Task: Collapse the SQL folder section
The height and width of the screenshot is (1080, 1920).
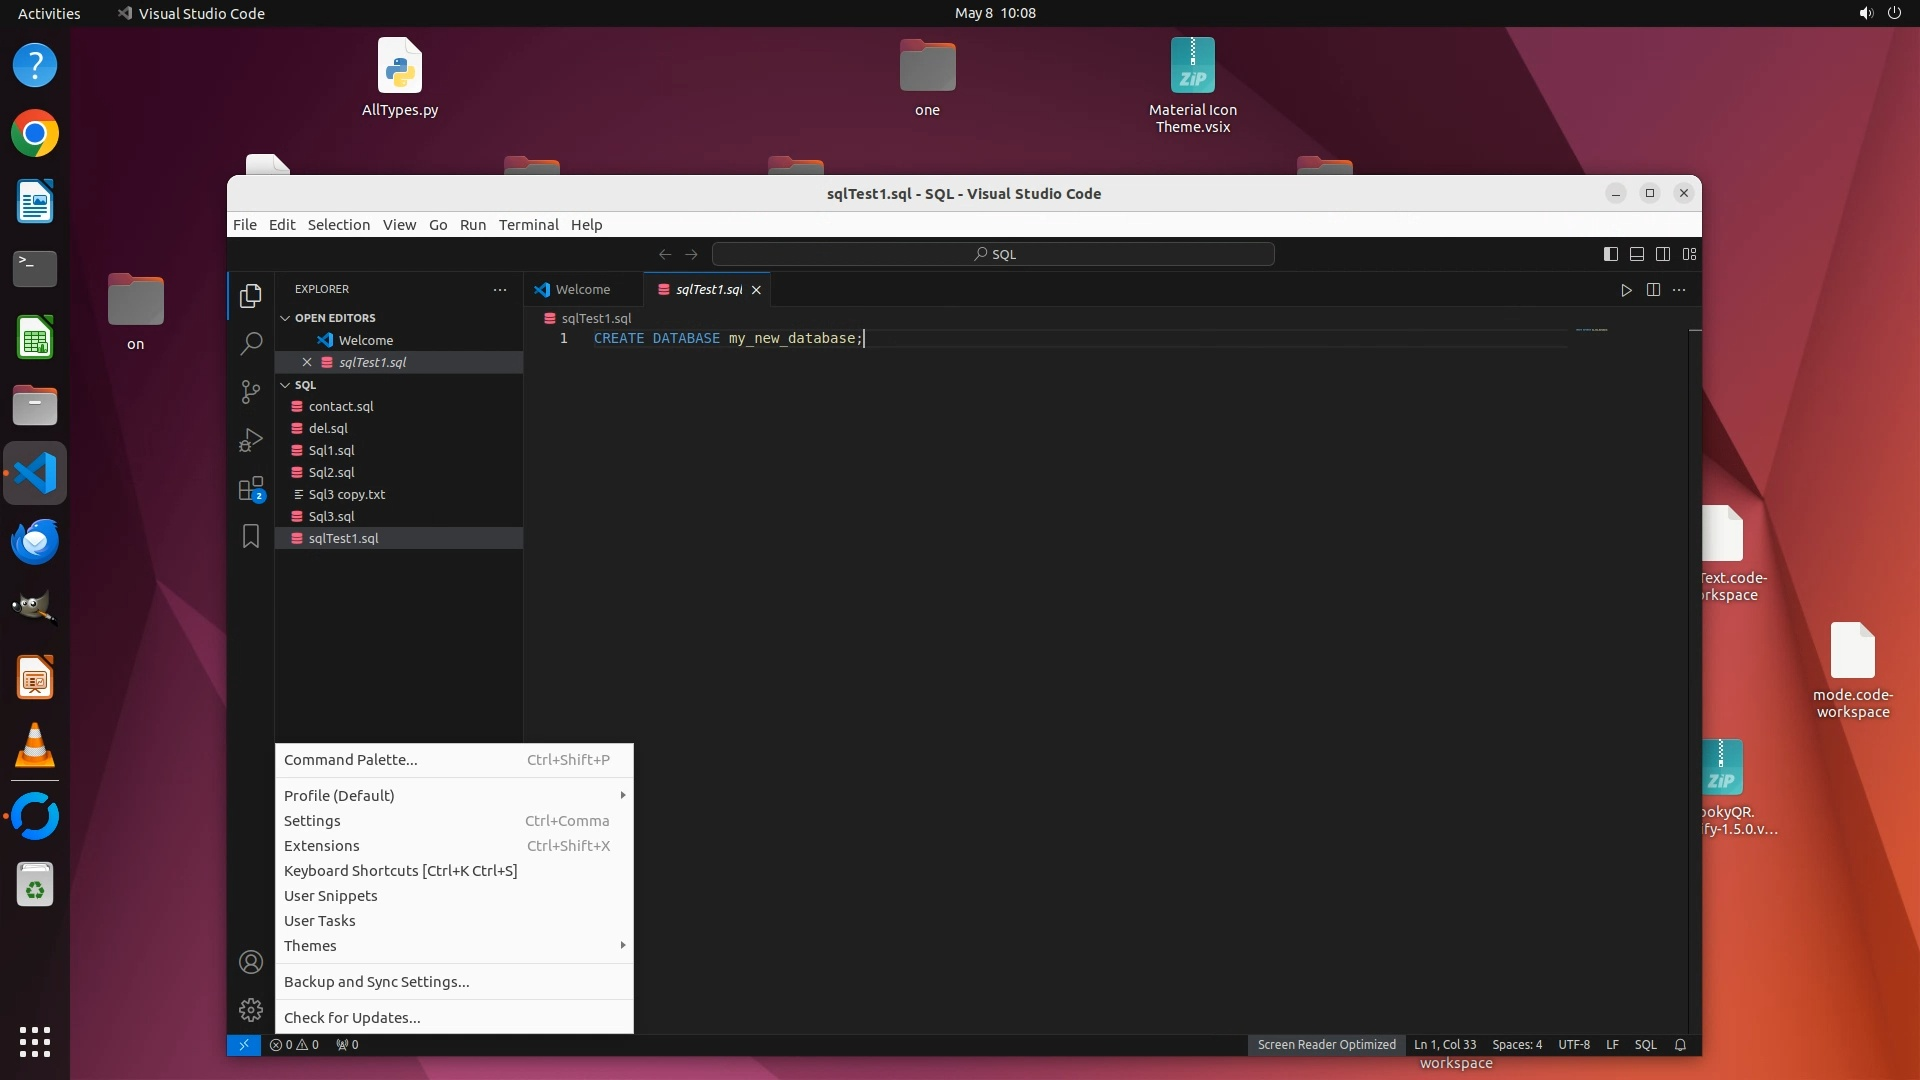Action: (x=305, y=385)
